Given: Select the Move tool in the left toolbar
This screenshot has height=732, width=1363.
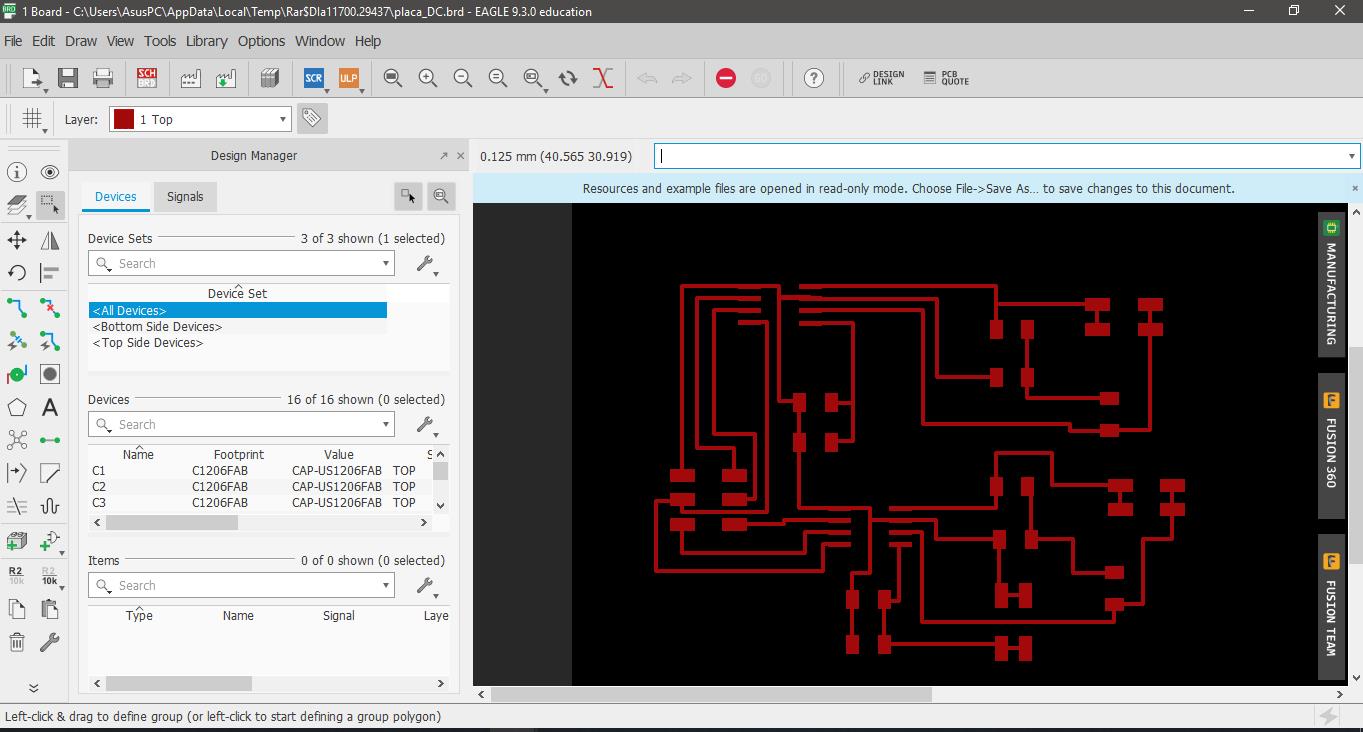Looking at the screenshot, I should pos(17,240).
